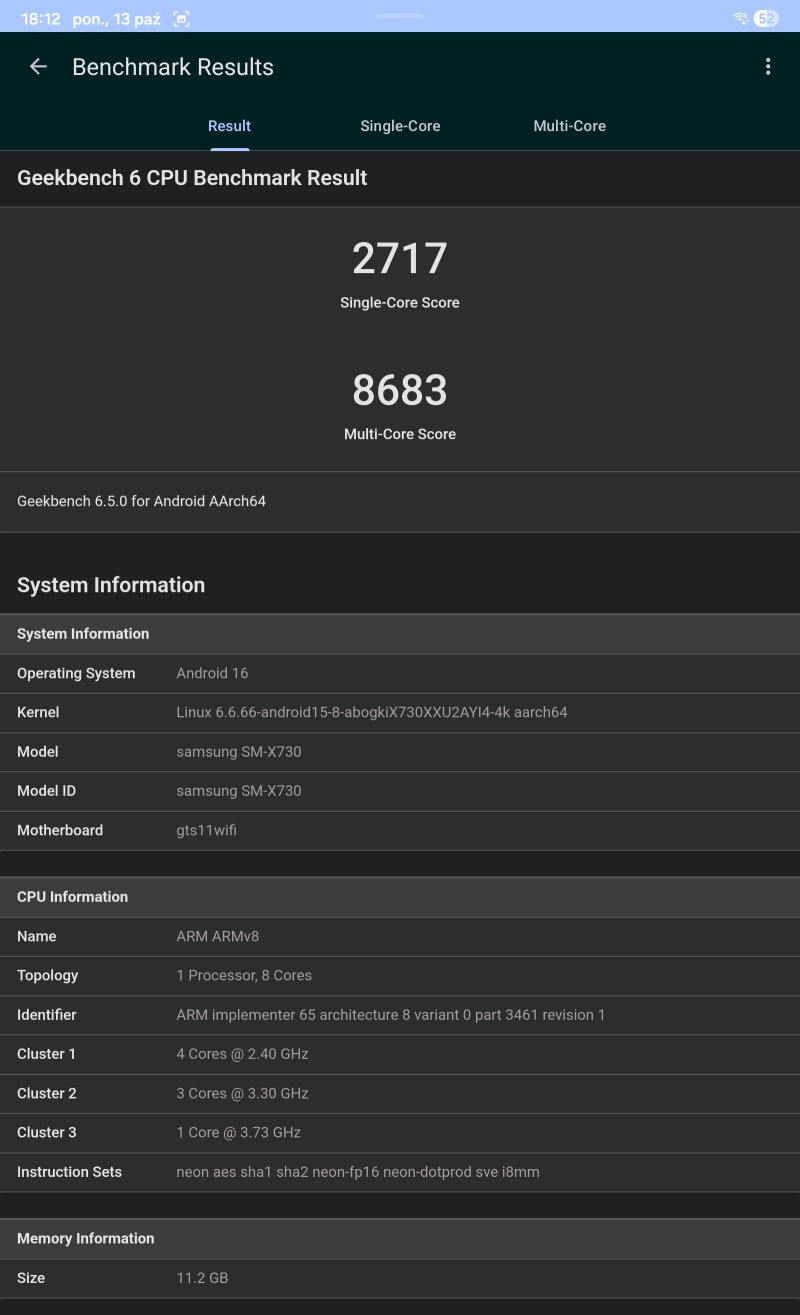Viewport: 800px width, 1315px height.
Task: Select the Kernel information row
Action: [x=400, y=712]
